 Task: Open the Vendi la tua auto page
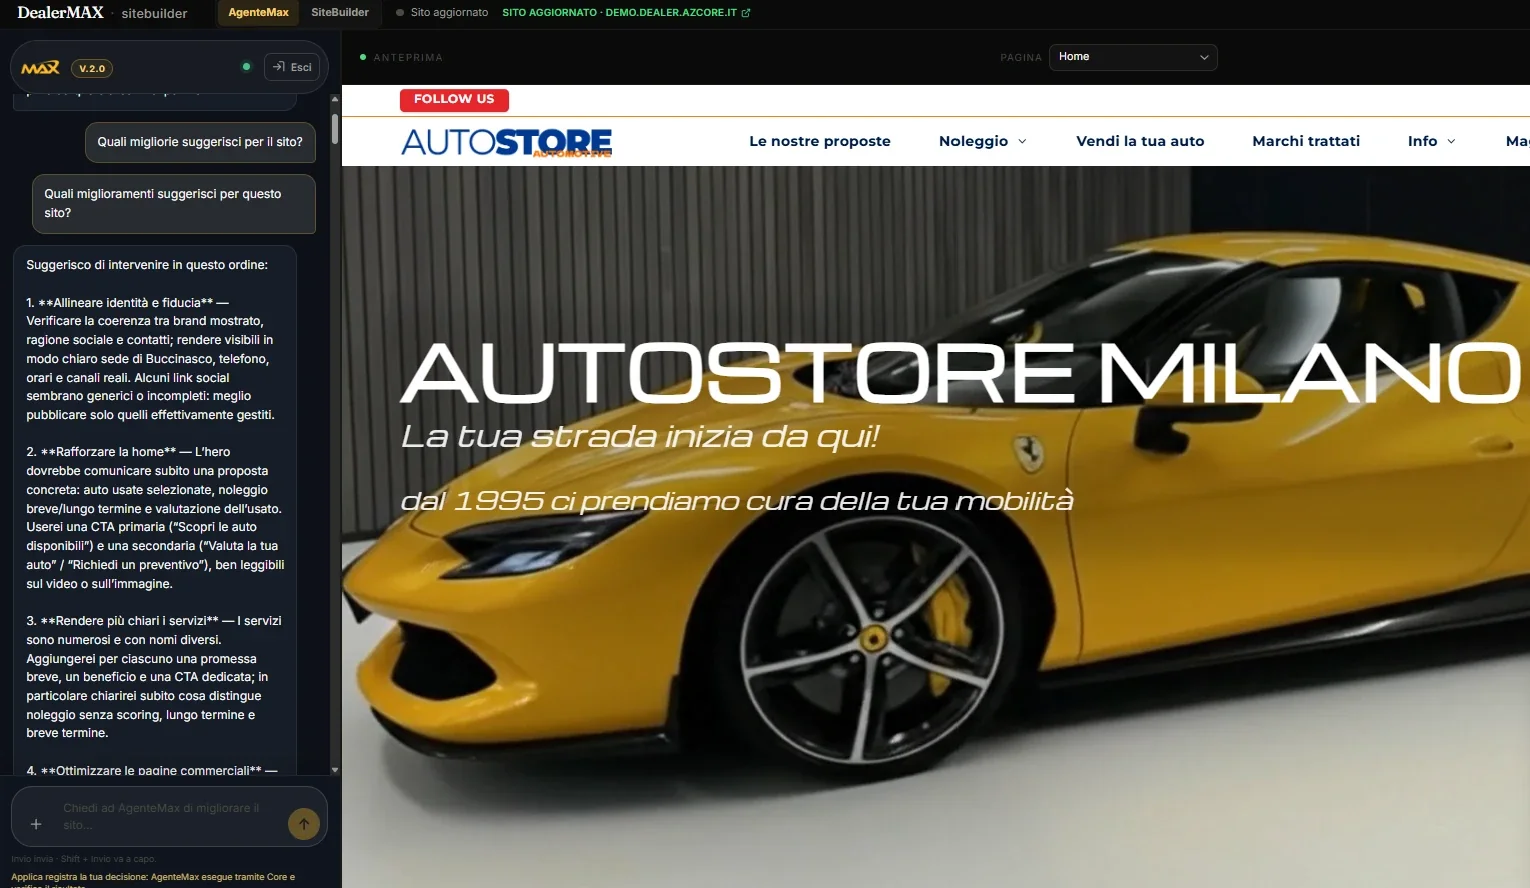1140,141
